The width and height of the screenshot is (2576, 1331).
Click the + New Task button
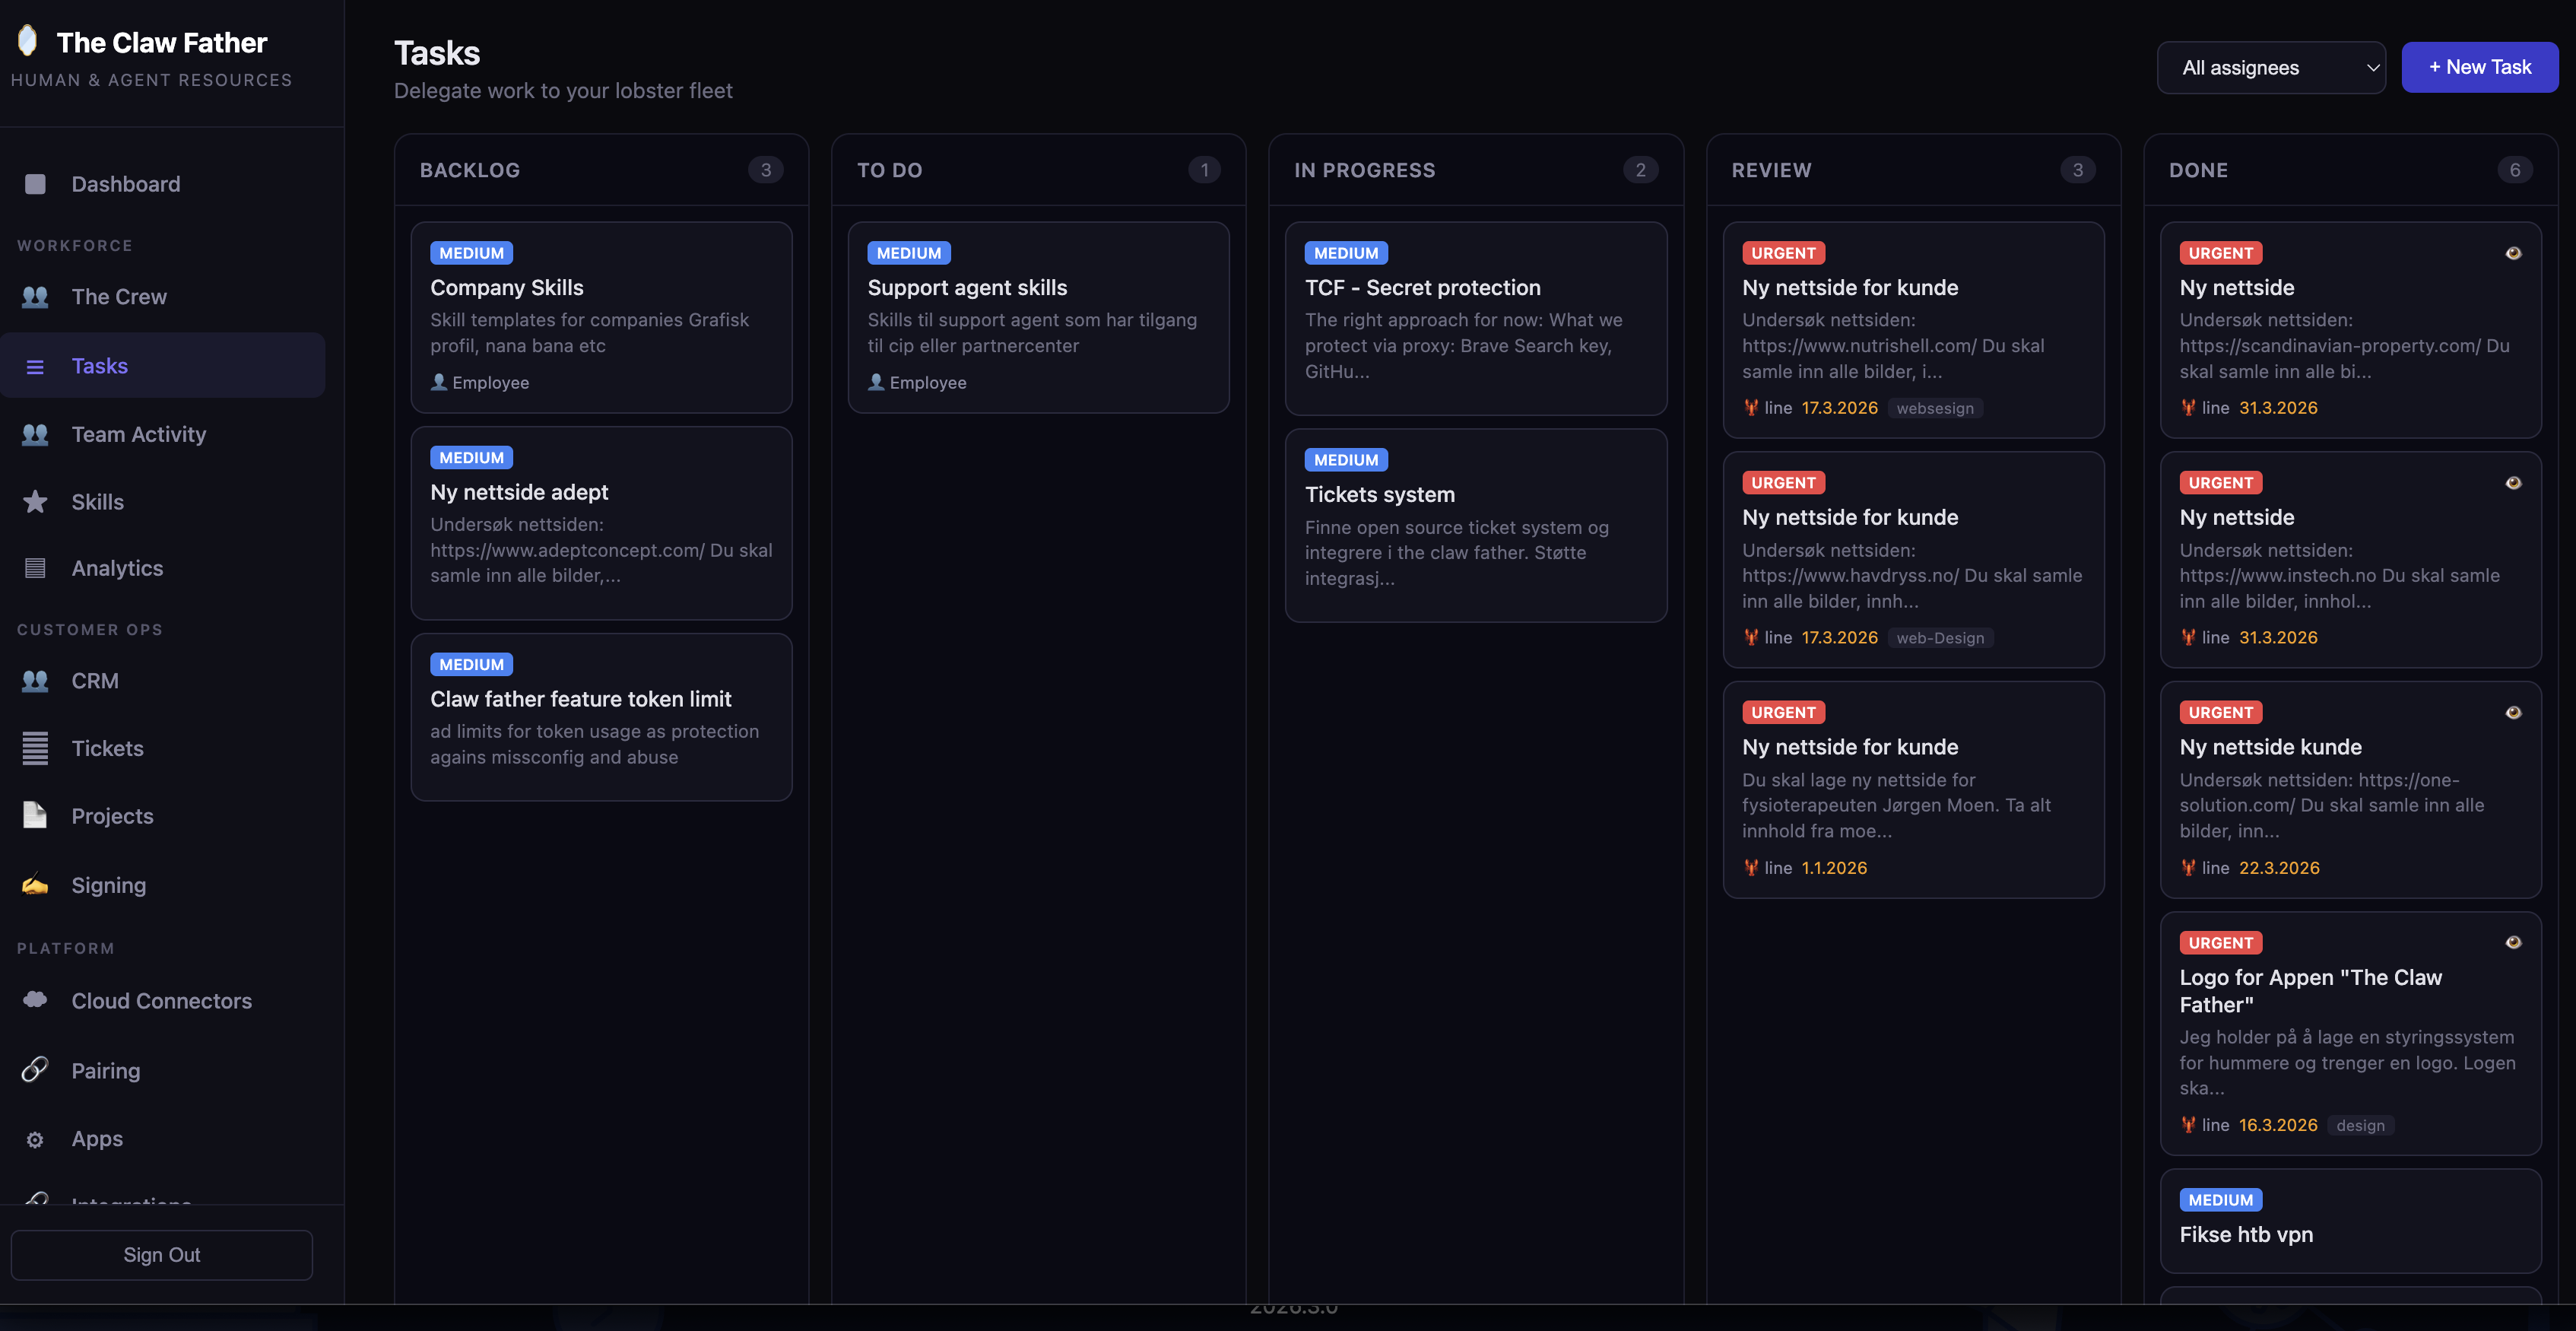2479,67
